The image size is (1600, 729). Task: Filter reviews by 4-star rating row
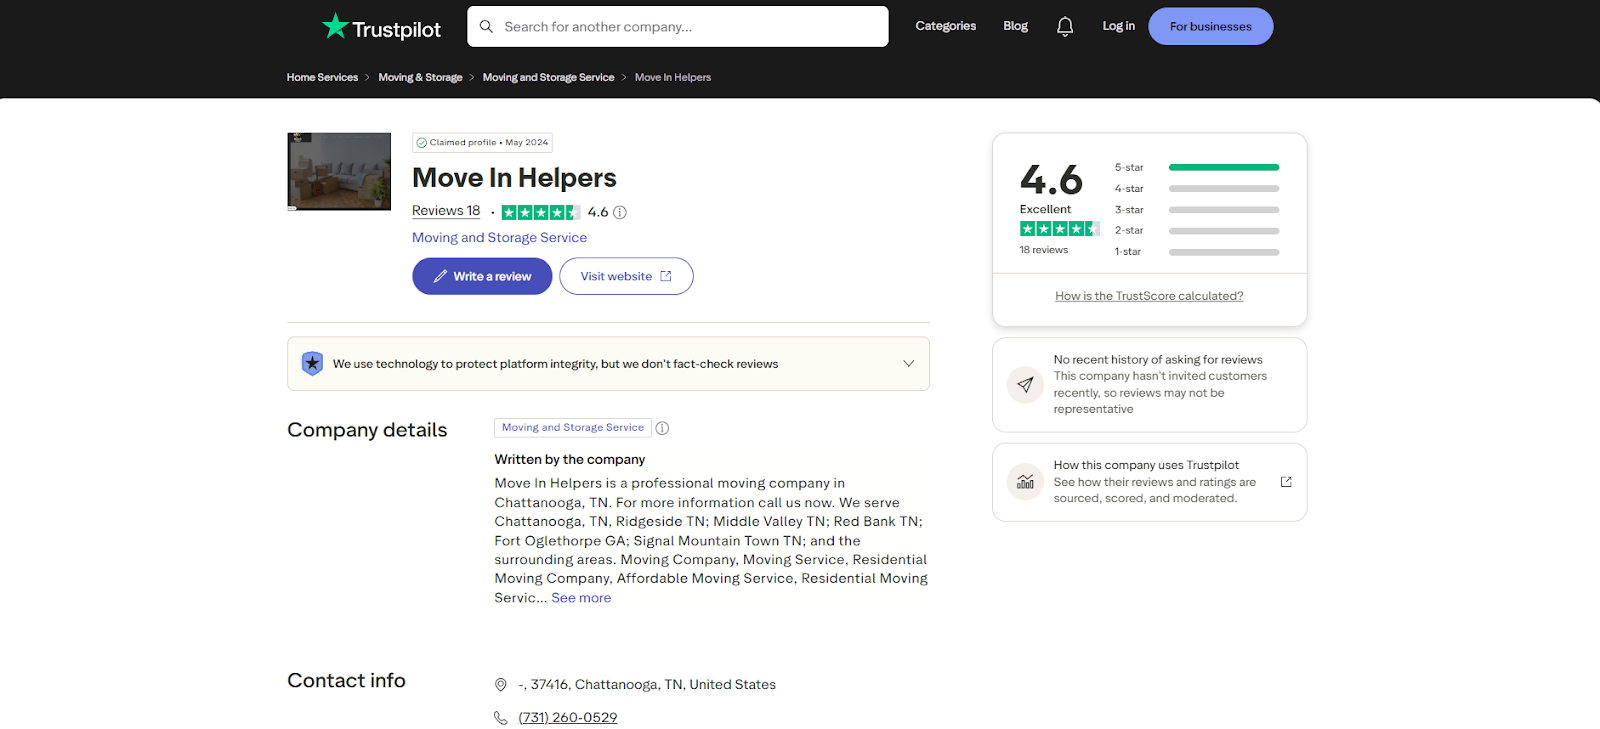[x=1197, y=188]
